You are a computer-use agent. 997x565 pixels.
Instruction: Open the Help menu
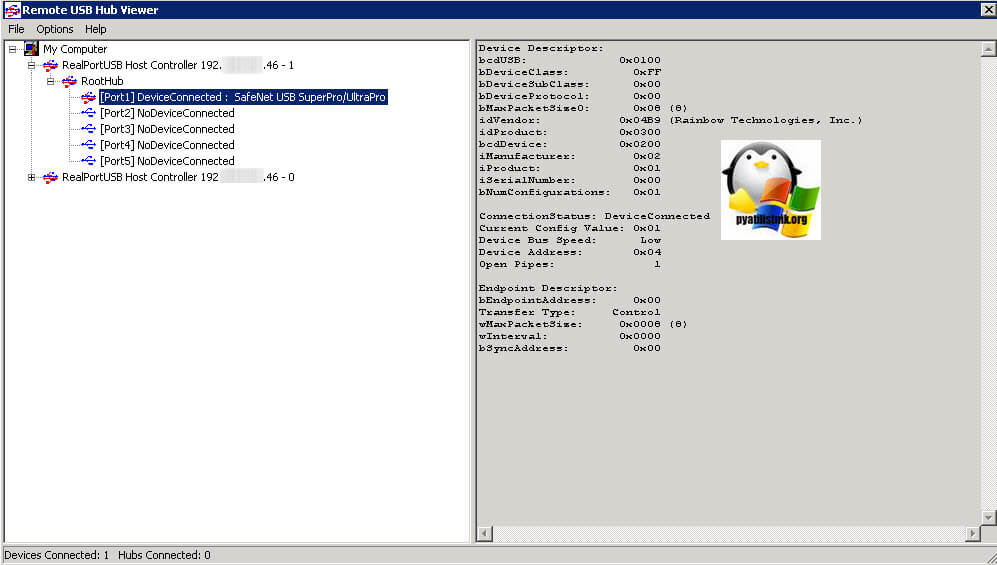pos(95,29)
